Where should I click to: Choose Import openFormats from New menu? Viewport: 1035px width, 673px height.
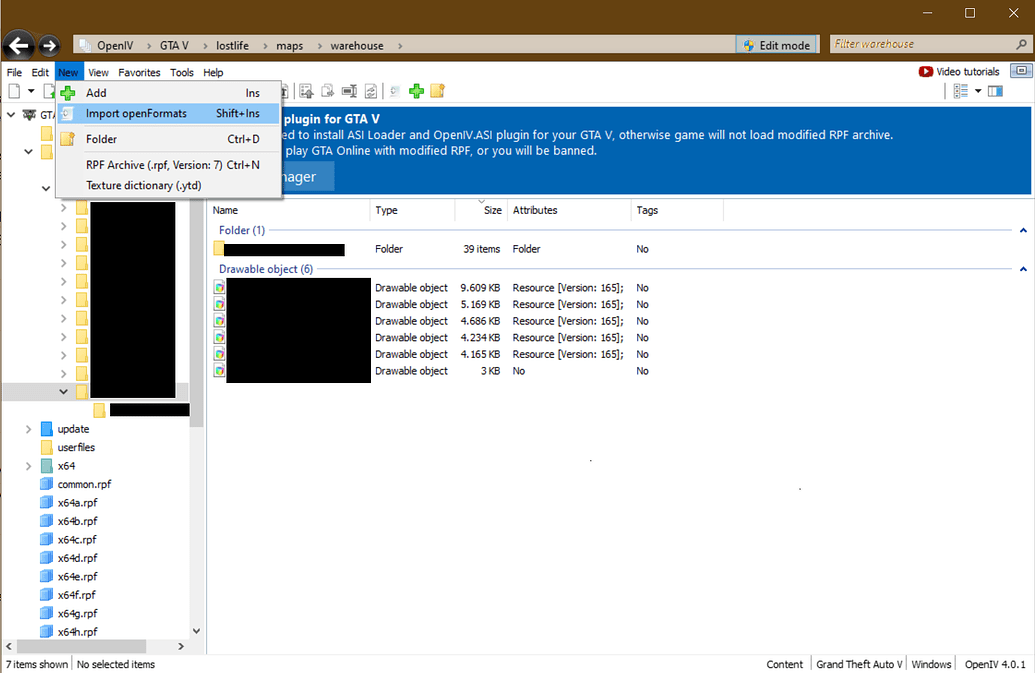pos(136,114)
